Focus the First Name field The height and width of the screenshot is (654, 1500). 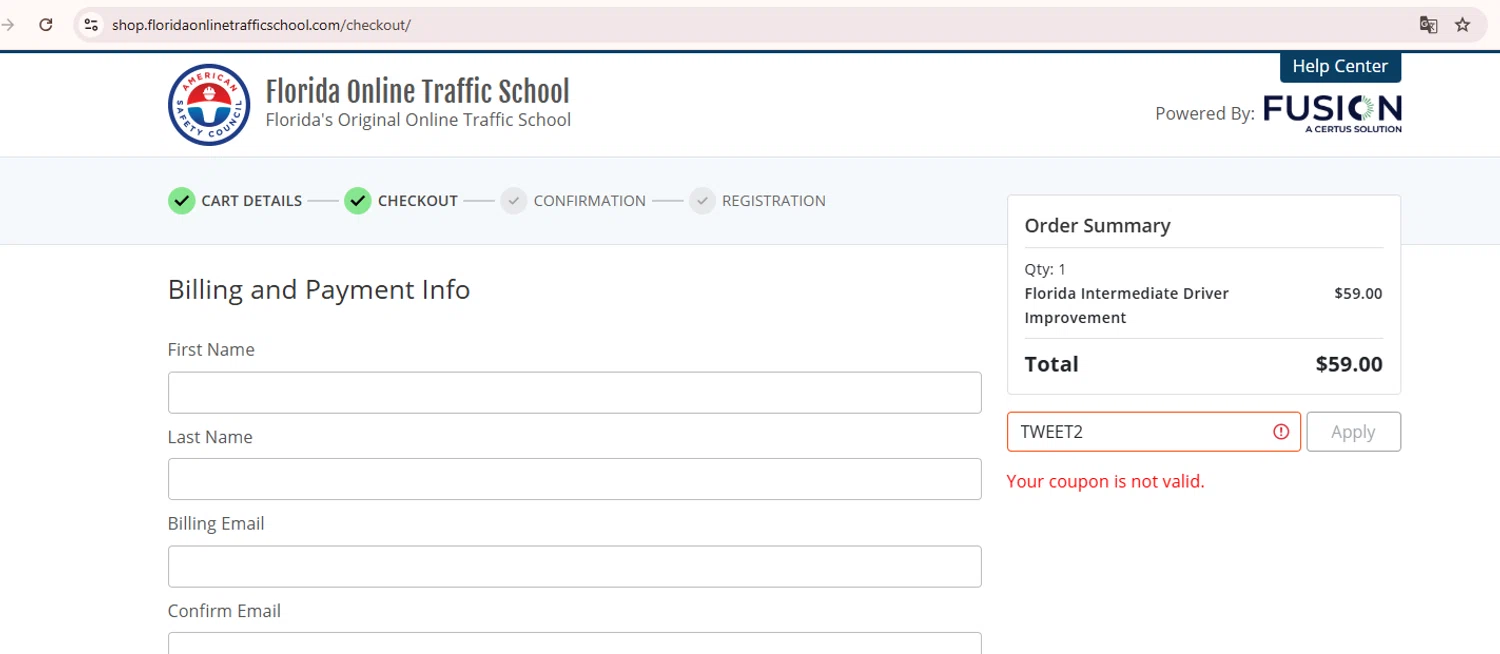575,393
